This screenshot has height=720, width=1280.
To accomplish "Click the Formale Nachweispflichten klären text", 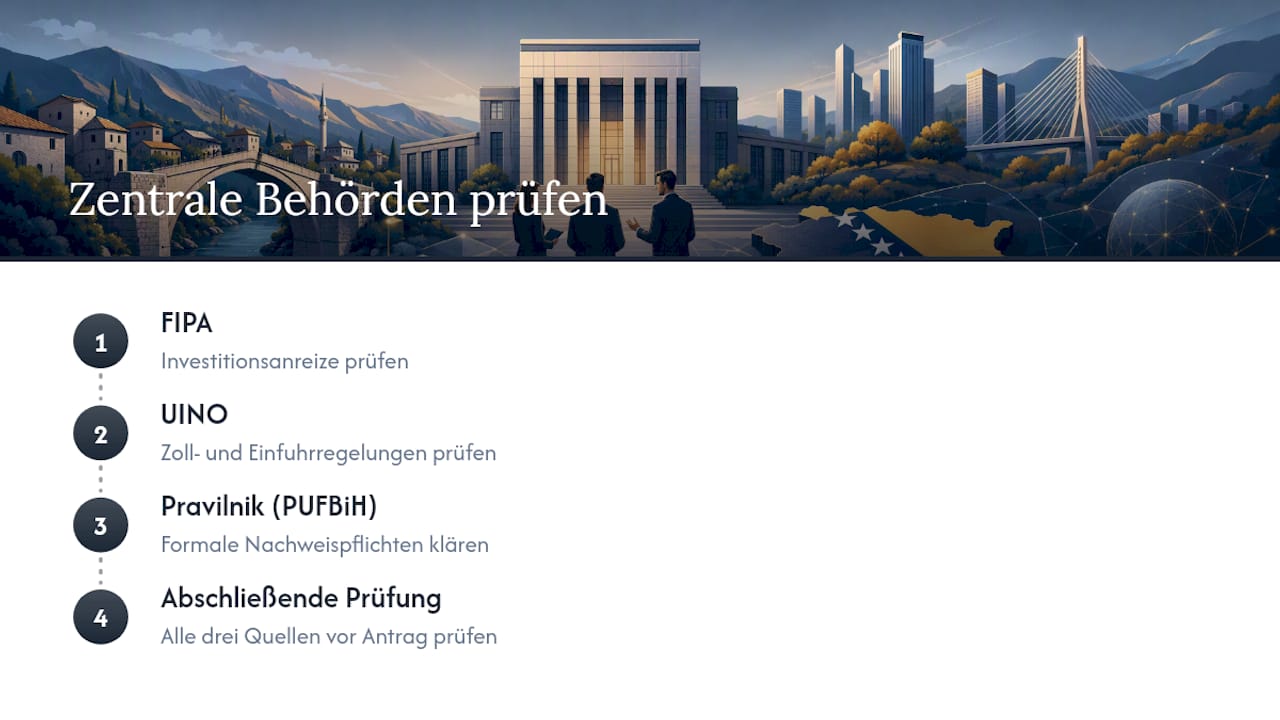I will [x=325, y=545].
